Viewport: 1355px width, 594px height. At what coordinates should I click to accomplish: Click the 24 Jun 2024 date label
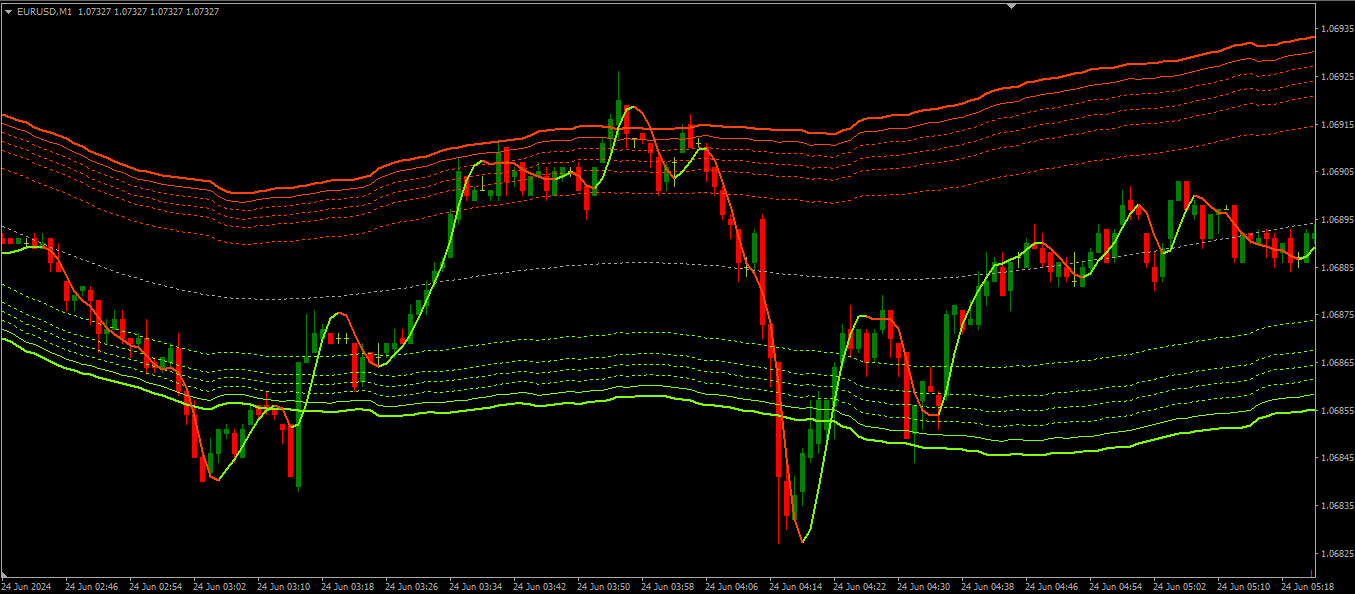(x=29, y=586)
